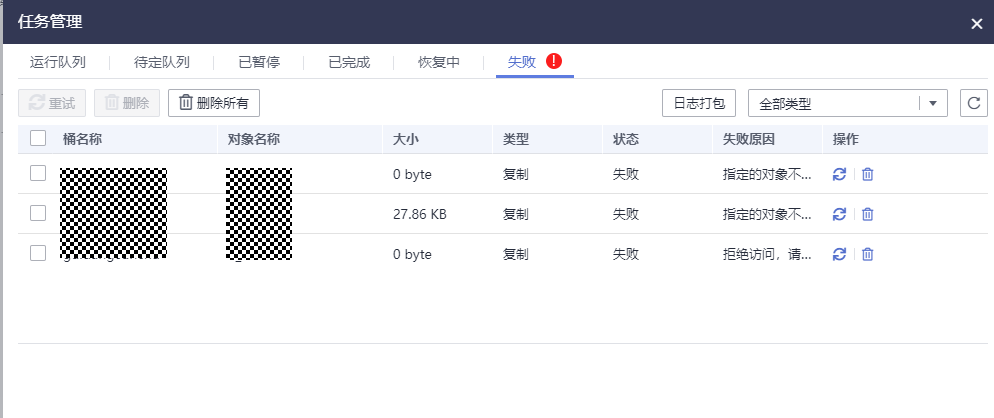
Task: Switch to the 待定队列 tab
Action: [x=162, y=62]
